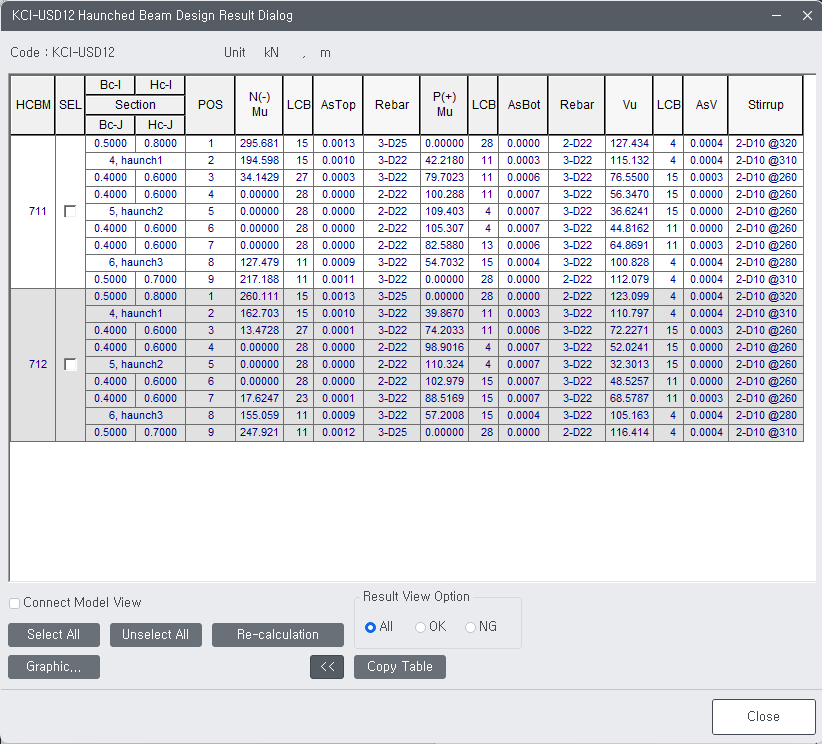The height and width of the screenshot is (744, 822).
Task: Click P(+) Mu value 110.324
Action: click(444, 364)
